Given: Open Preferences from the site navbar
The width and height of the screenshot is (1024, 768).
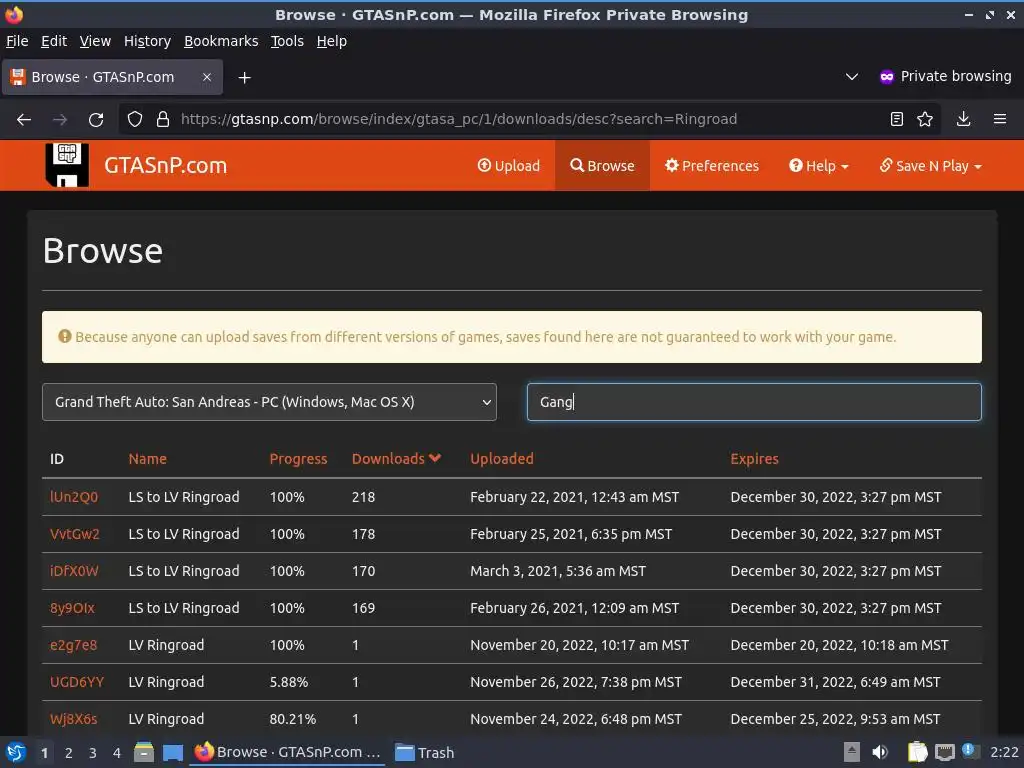Looking at the screenshot, I should point(712,166).
